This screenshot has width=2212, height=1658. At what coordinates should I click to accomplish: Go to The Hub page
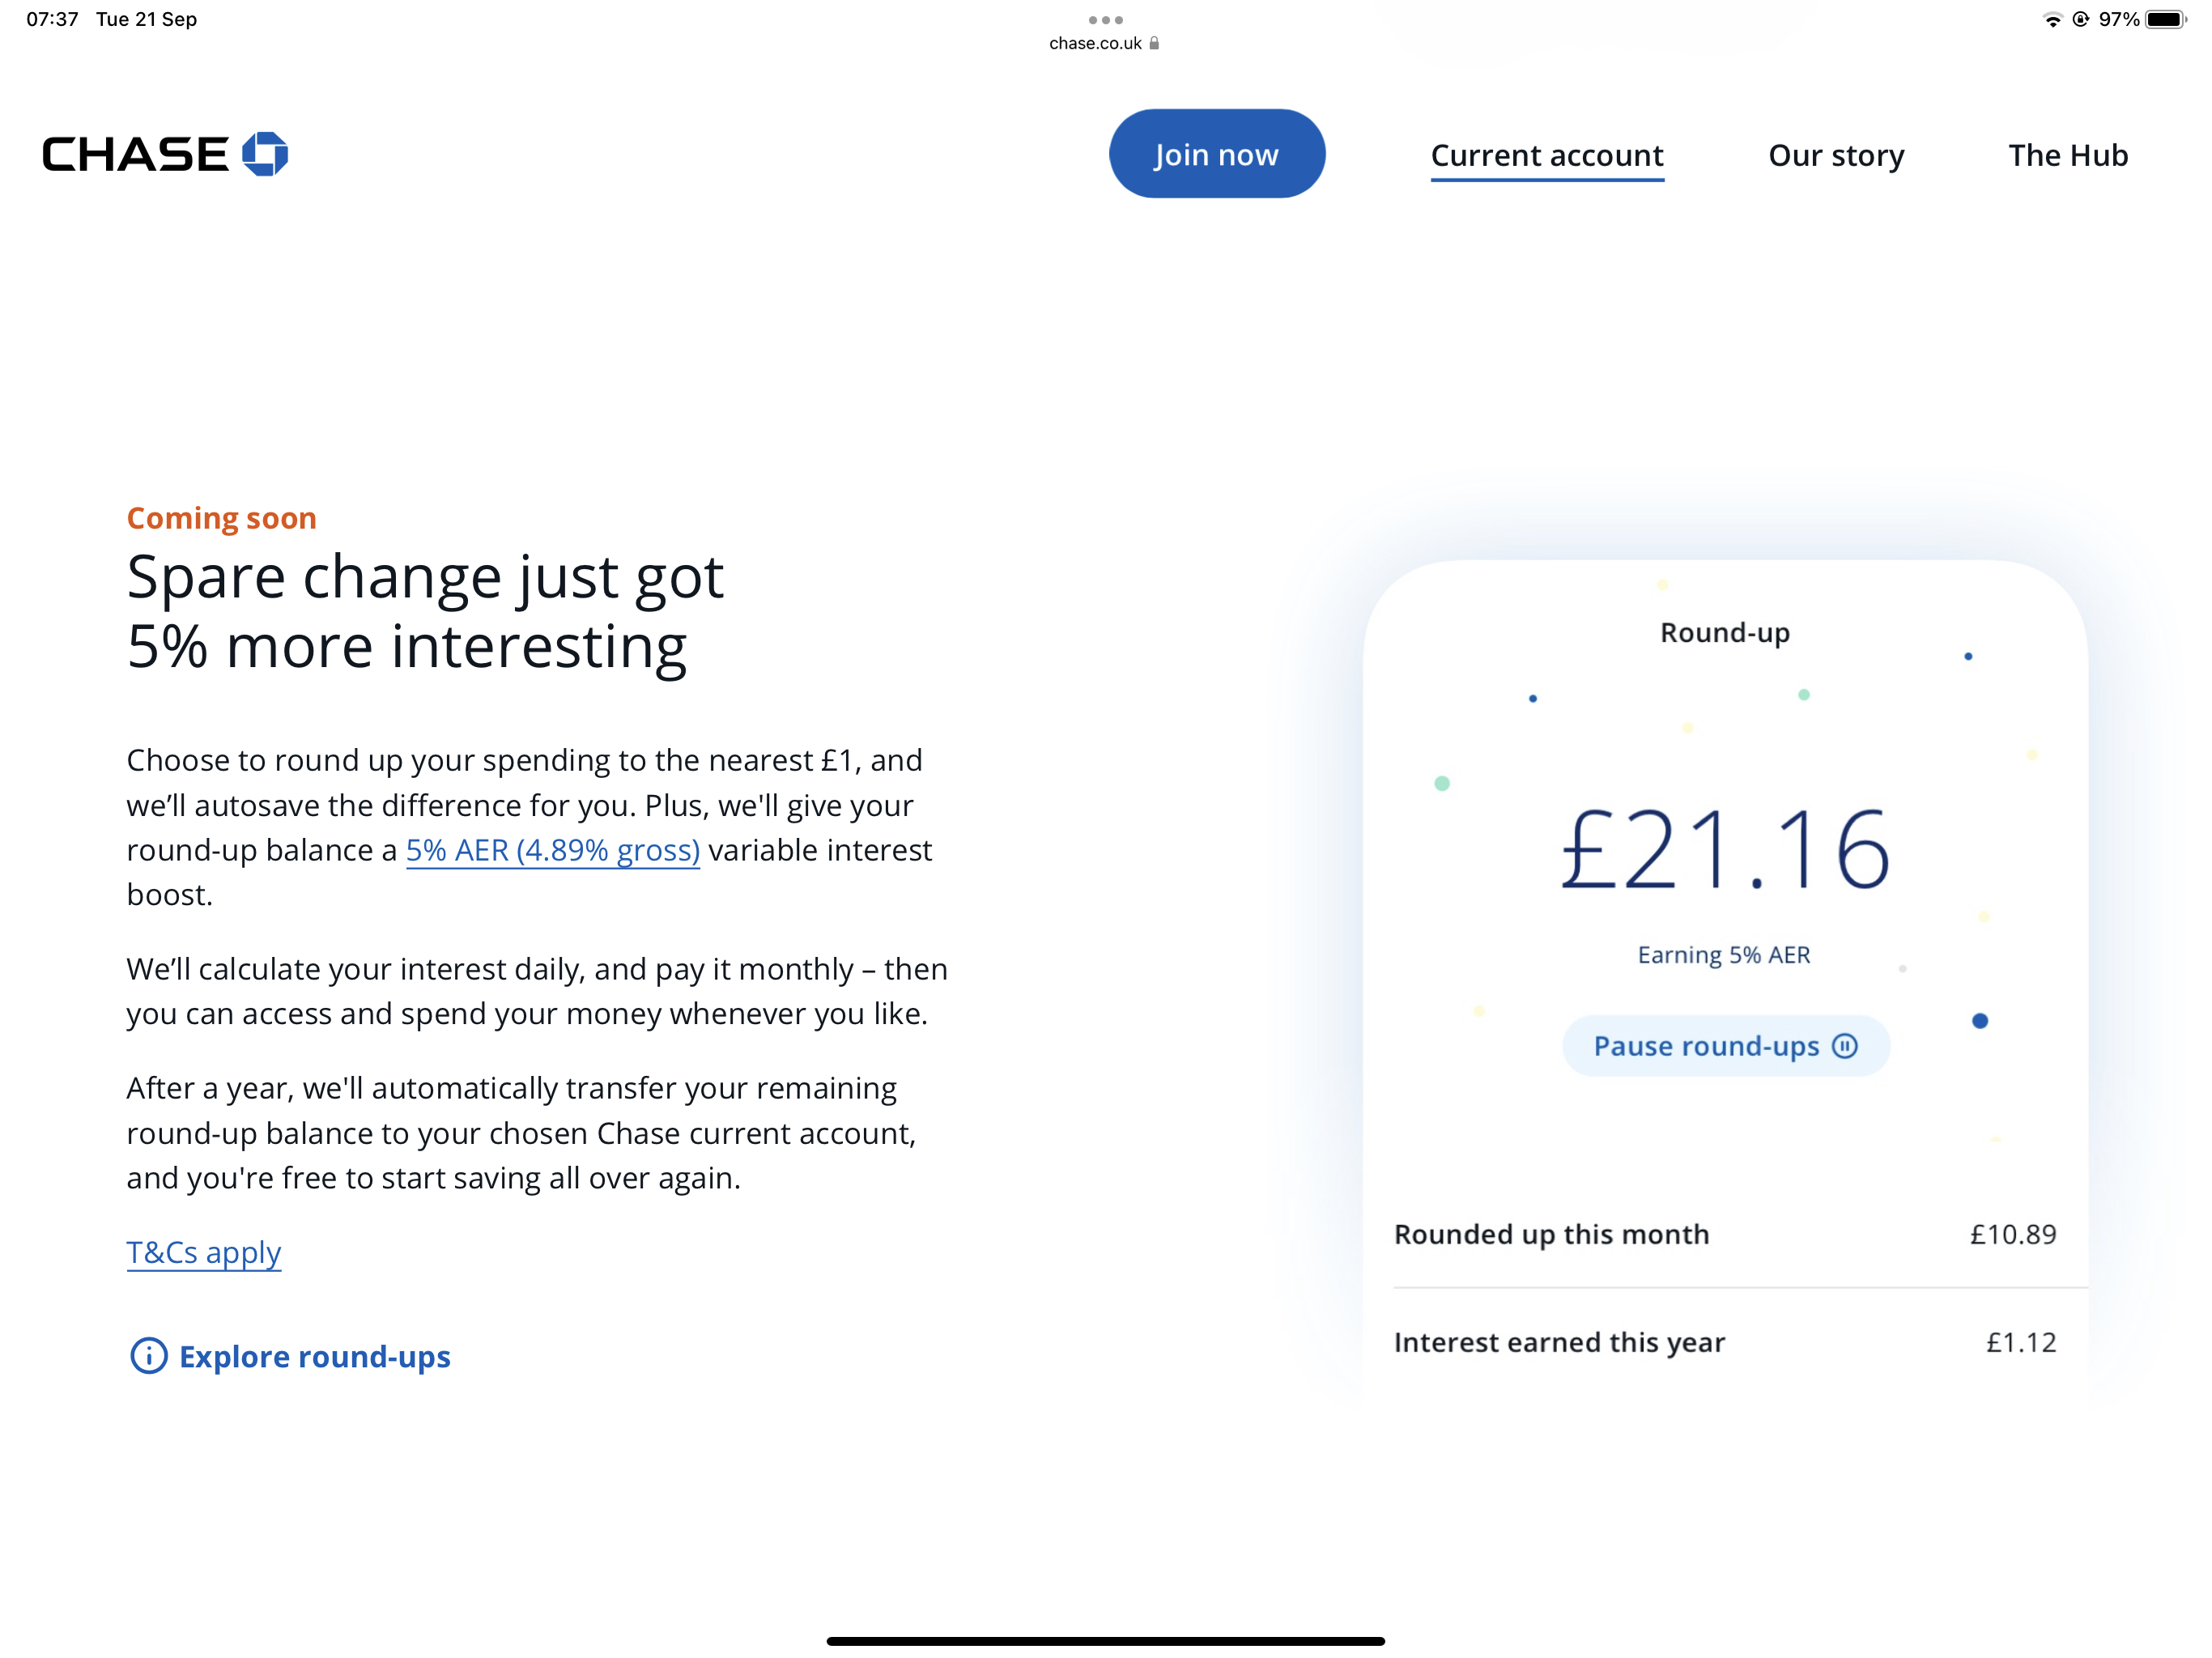[x=2068, y=155]
